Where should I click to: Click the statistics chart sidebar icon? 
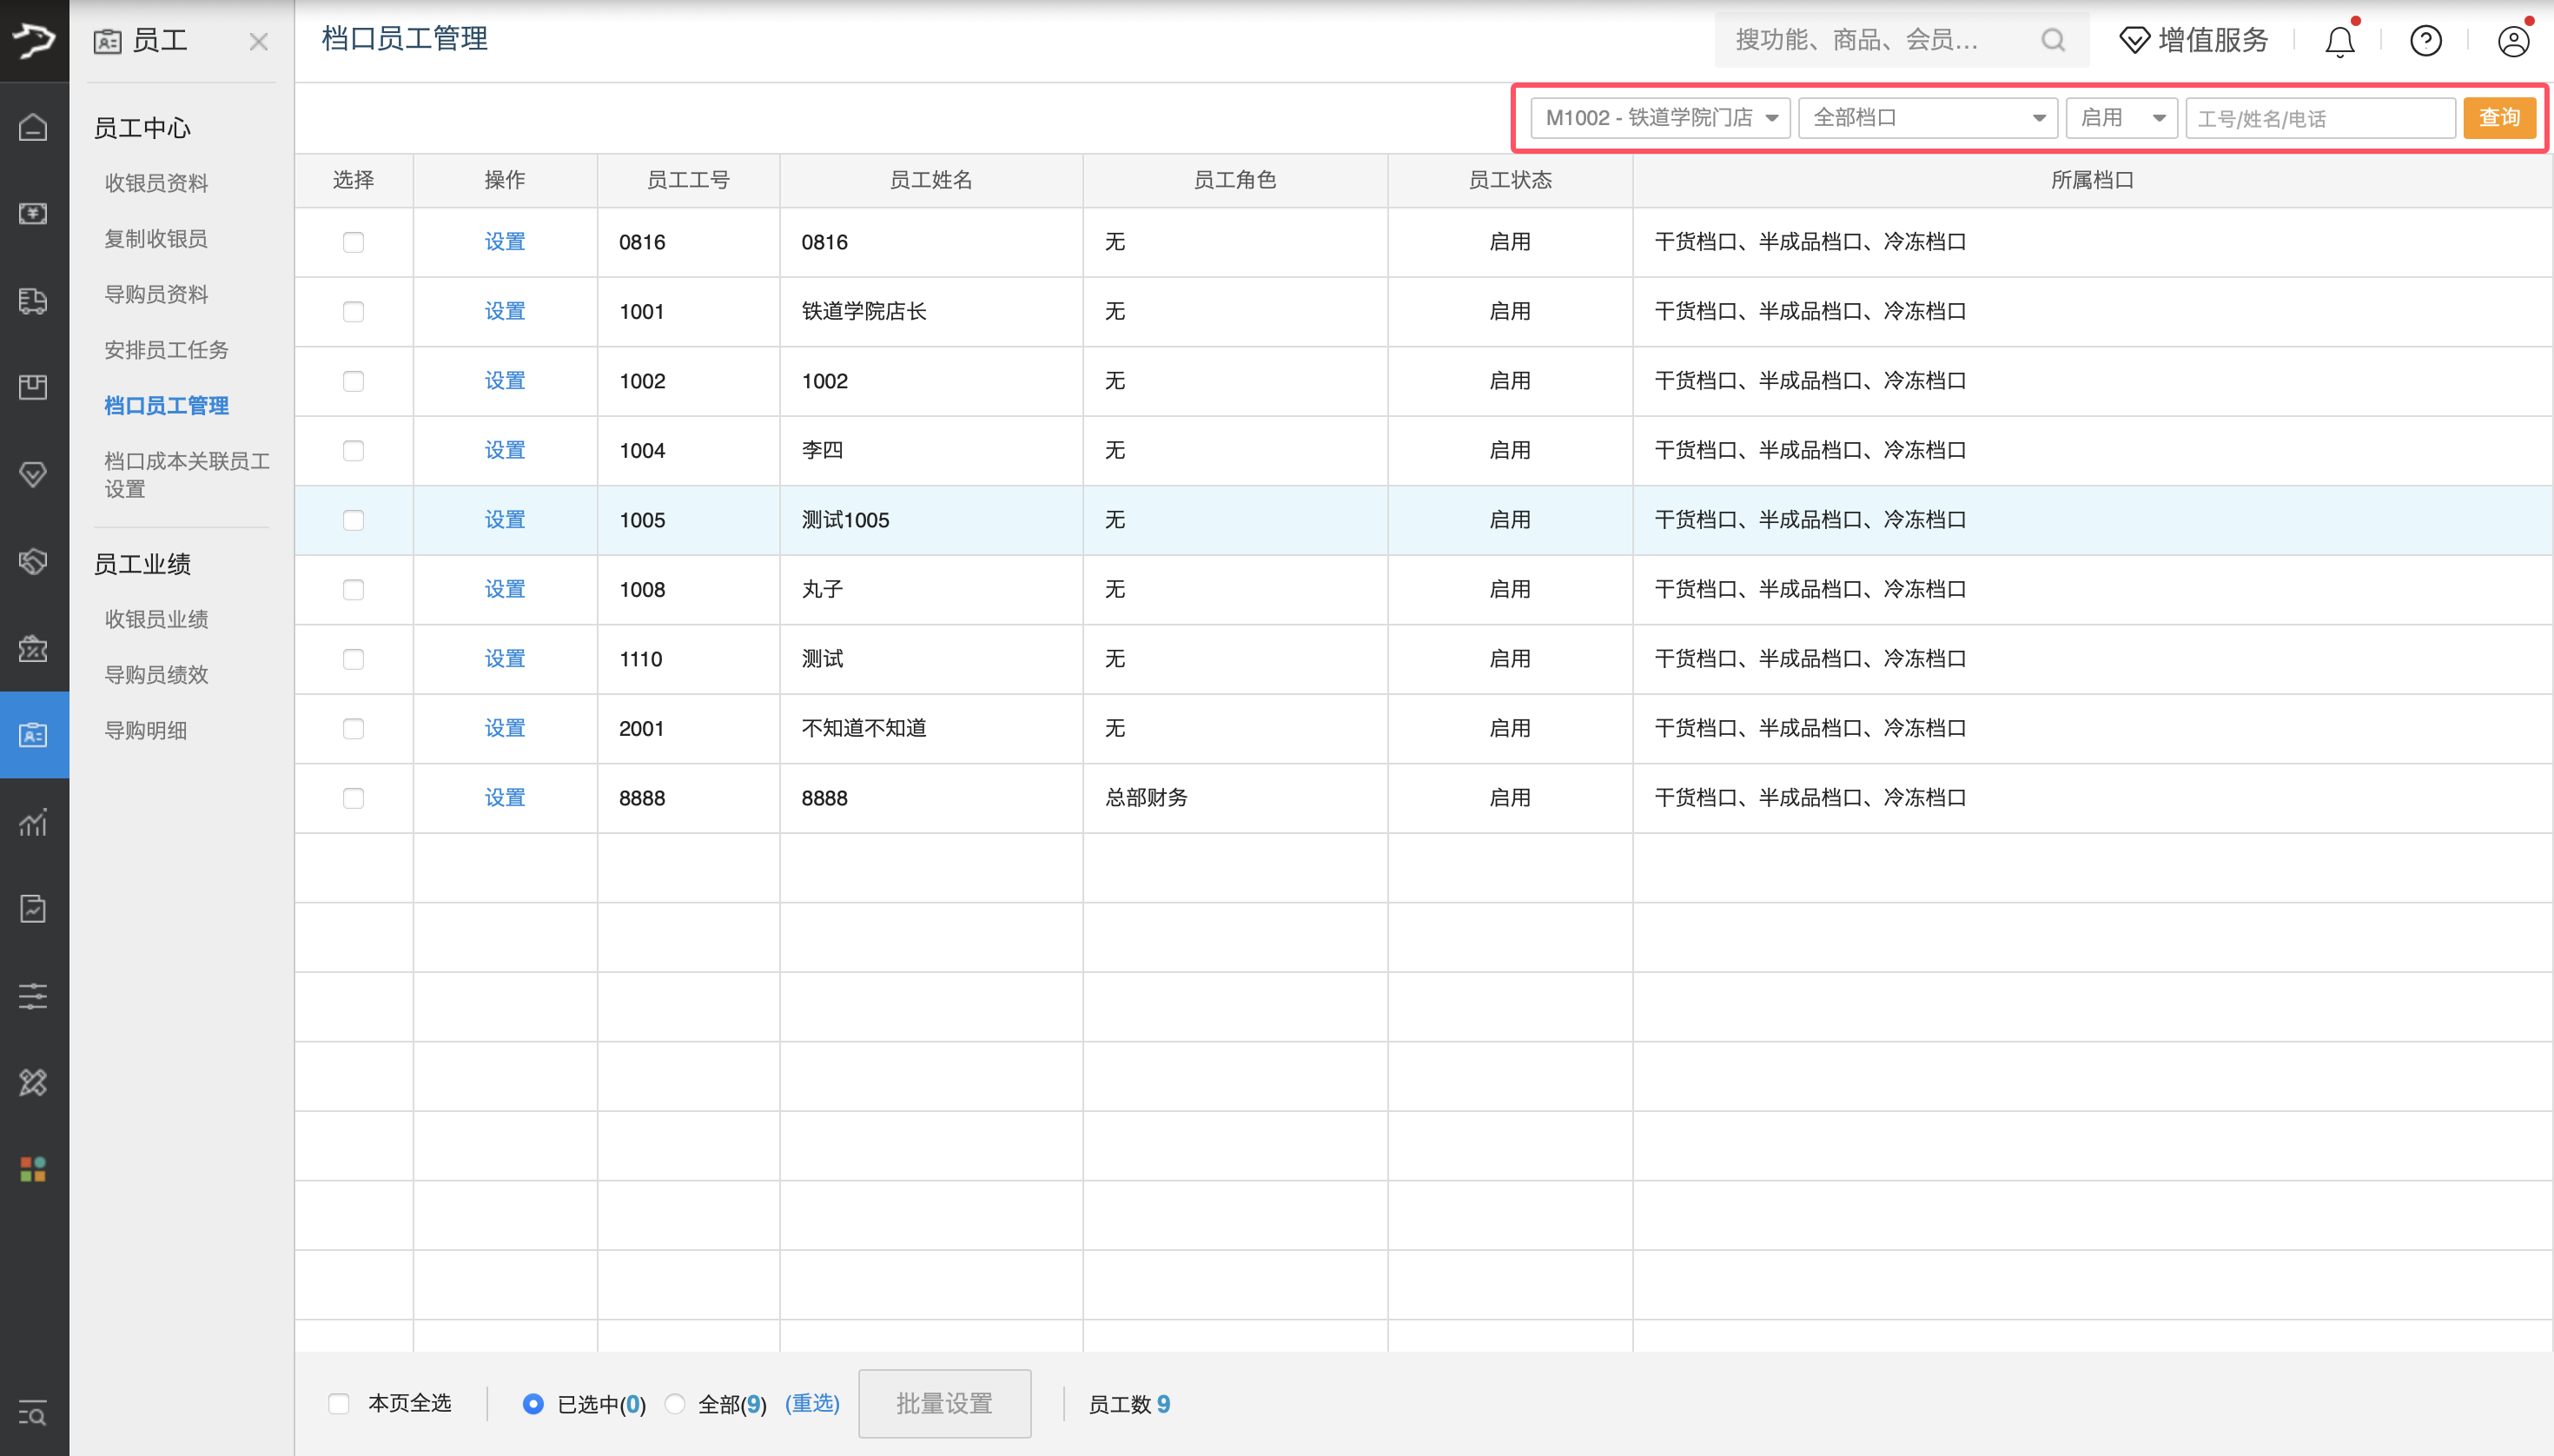tap(33, 822)
